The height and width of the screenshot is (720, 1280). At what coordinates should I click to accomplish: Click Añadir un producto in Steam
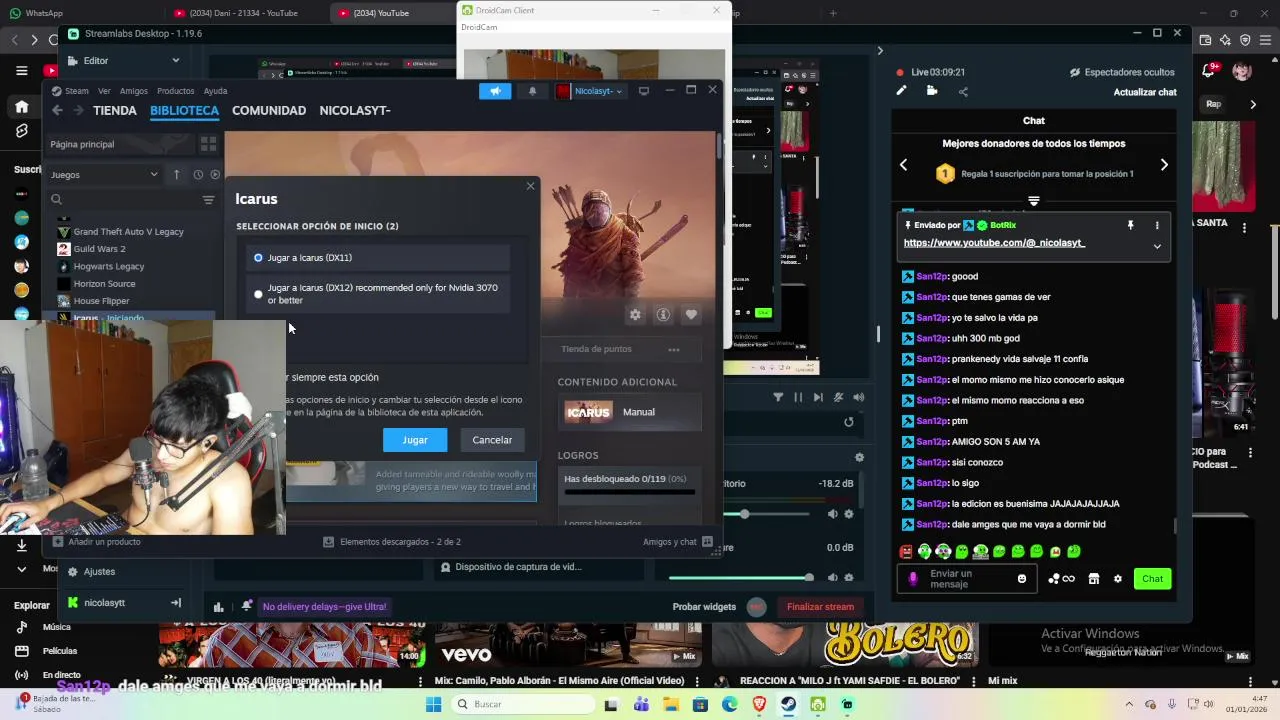pos(97,542)
